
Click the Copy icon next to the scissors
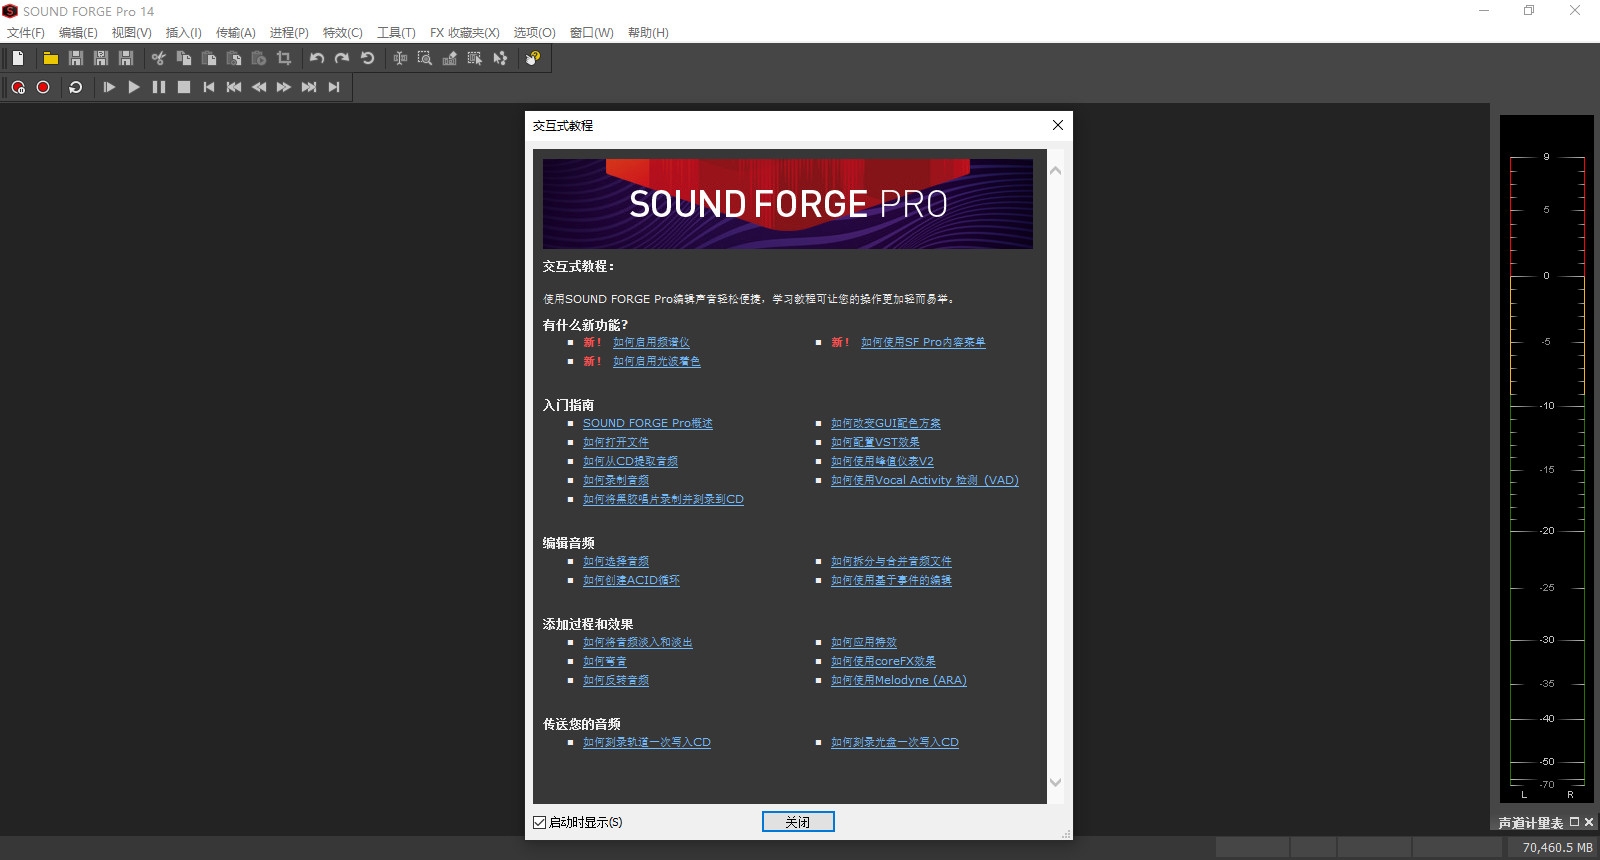[184, 58]
